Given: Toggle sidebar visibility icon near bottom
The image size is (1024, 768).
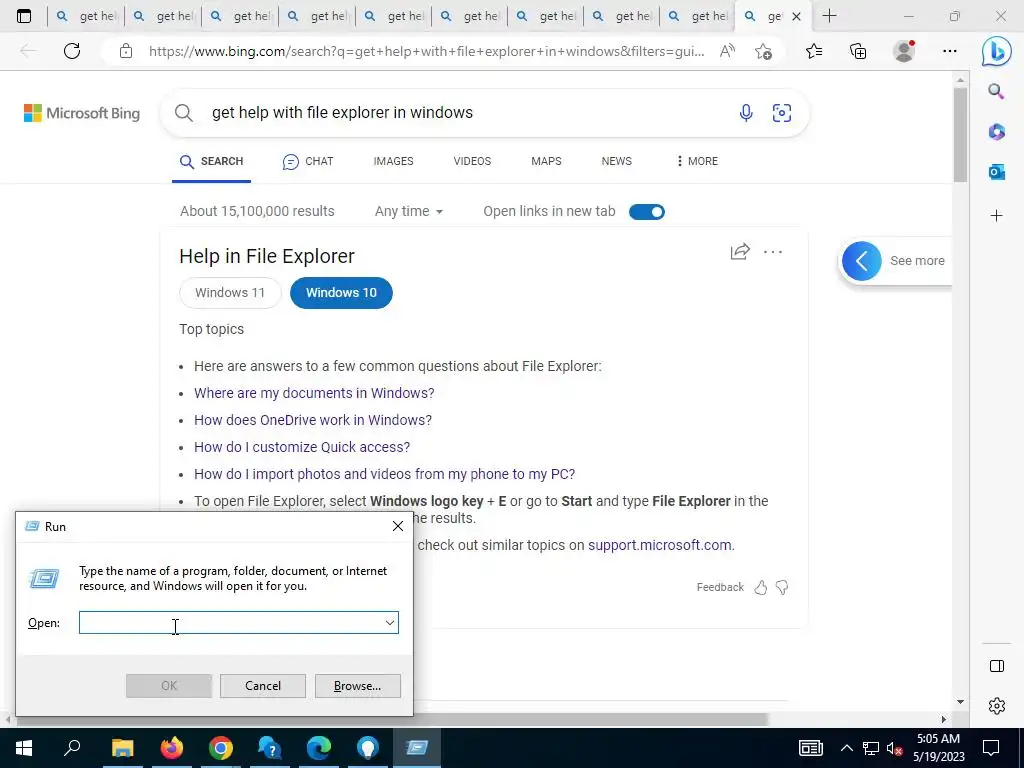Looking at the screenshot, I should click(x=997, y=666).
